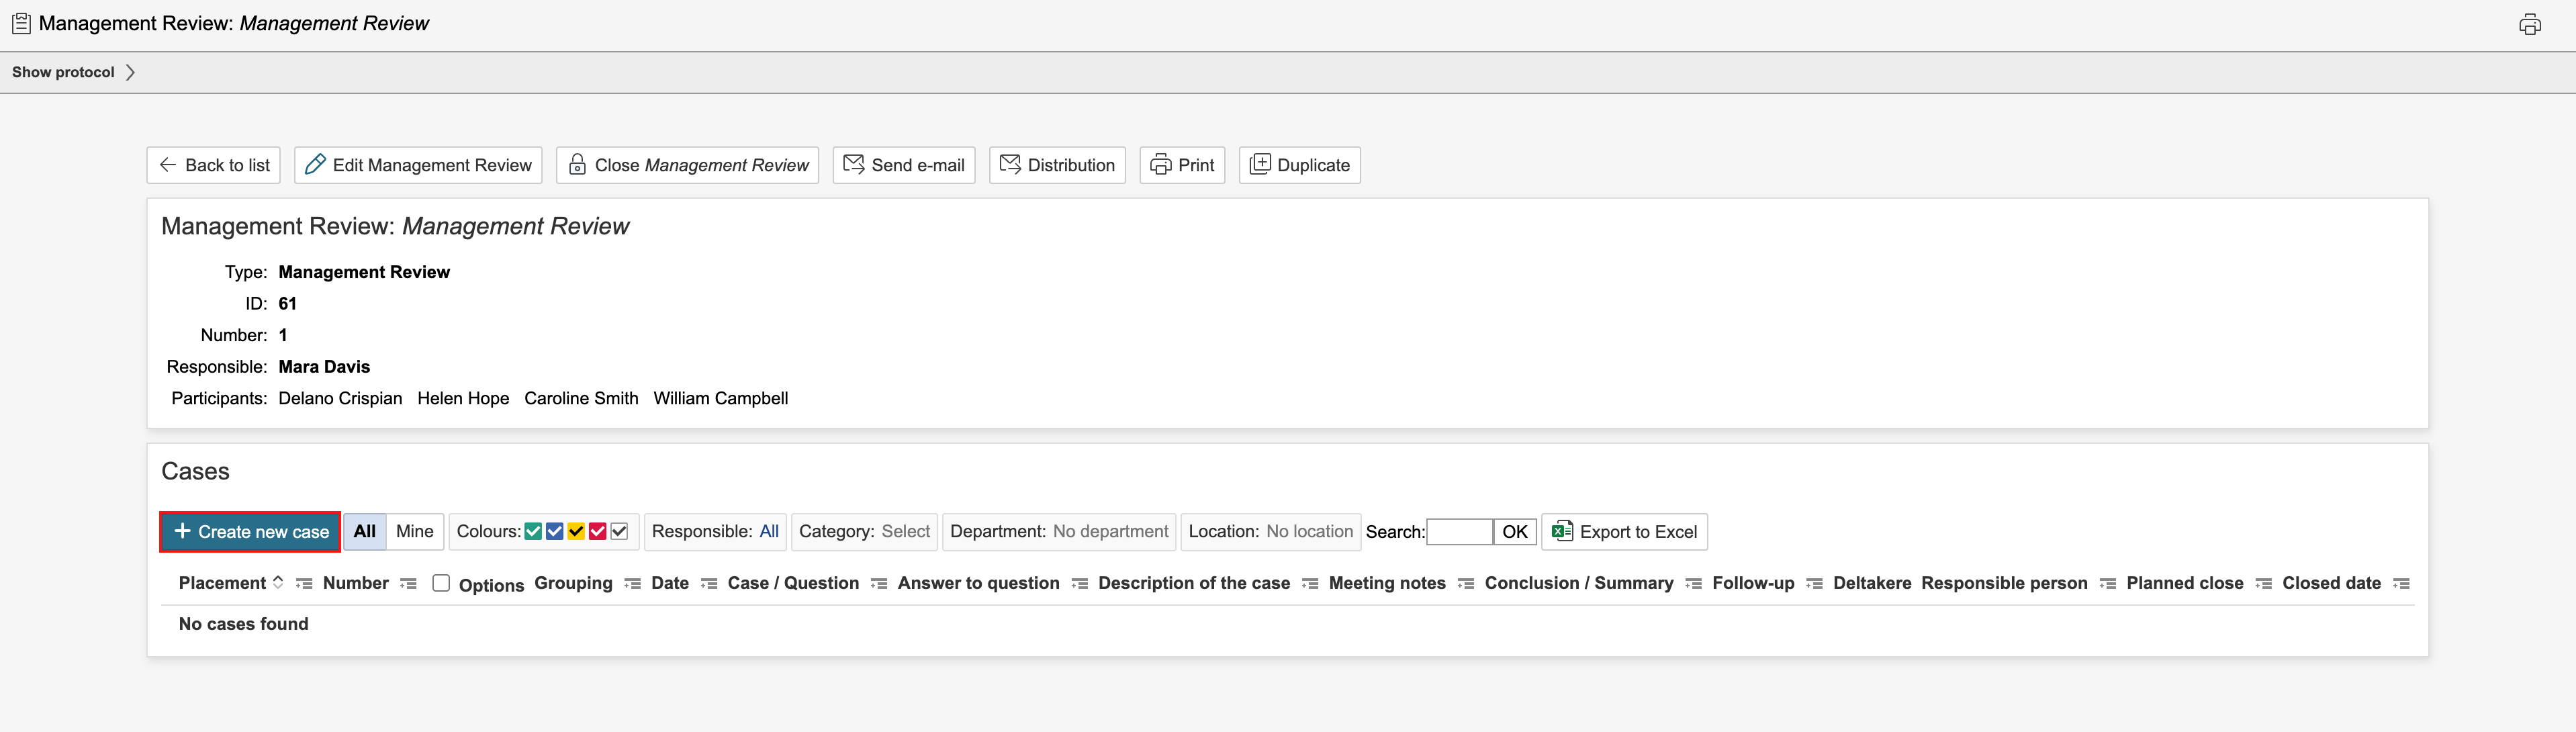
Task: Toggle the yellow colour filter swatch
Action: pos(576,531)
